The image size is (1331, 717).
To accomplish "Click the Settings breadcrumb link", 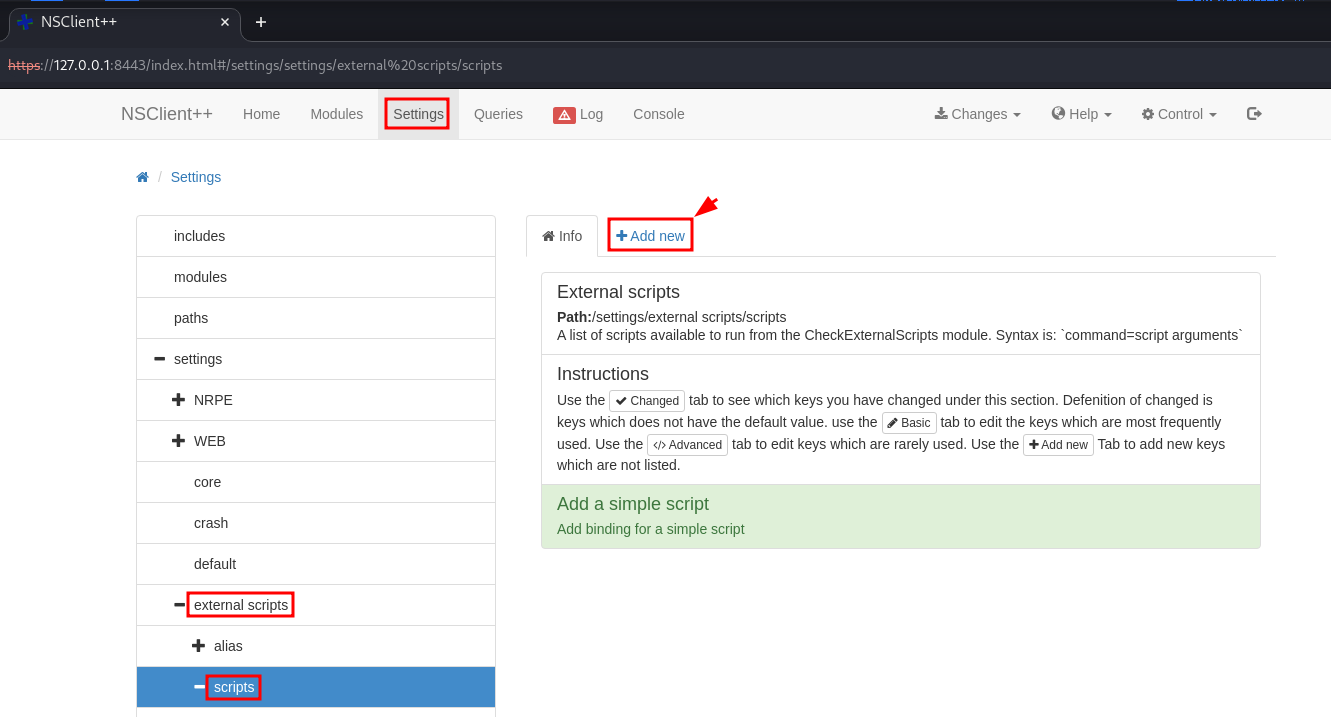I will point(196,177).
